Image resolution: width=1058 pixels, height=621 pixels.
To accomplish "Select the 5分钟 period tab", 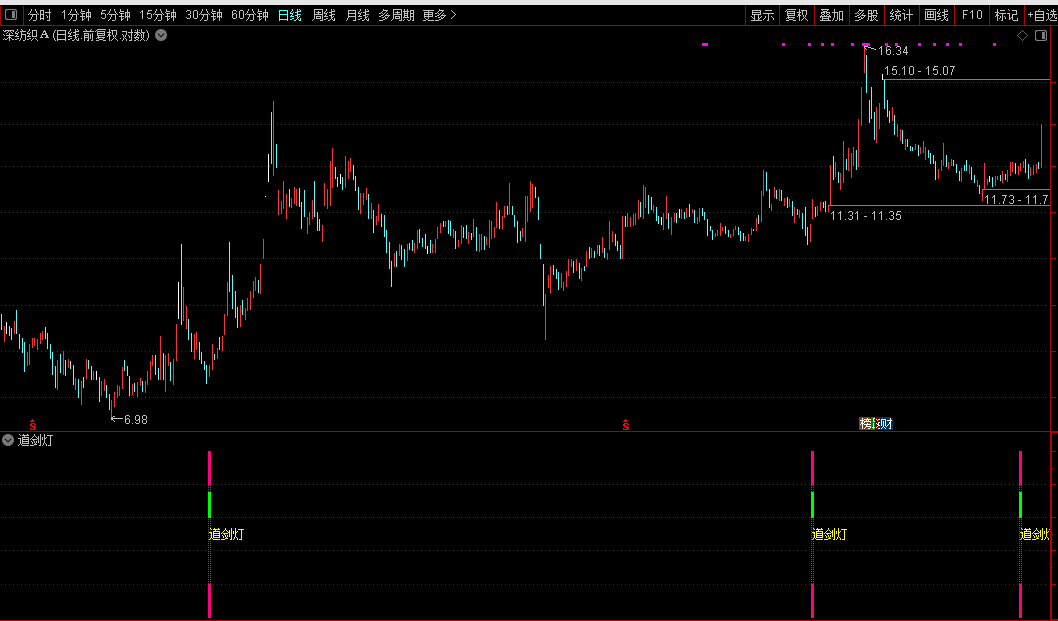I will click(x=115, y=15).
